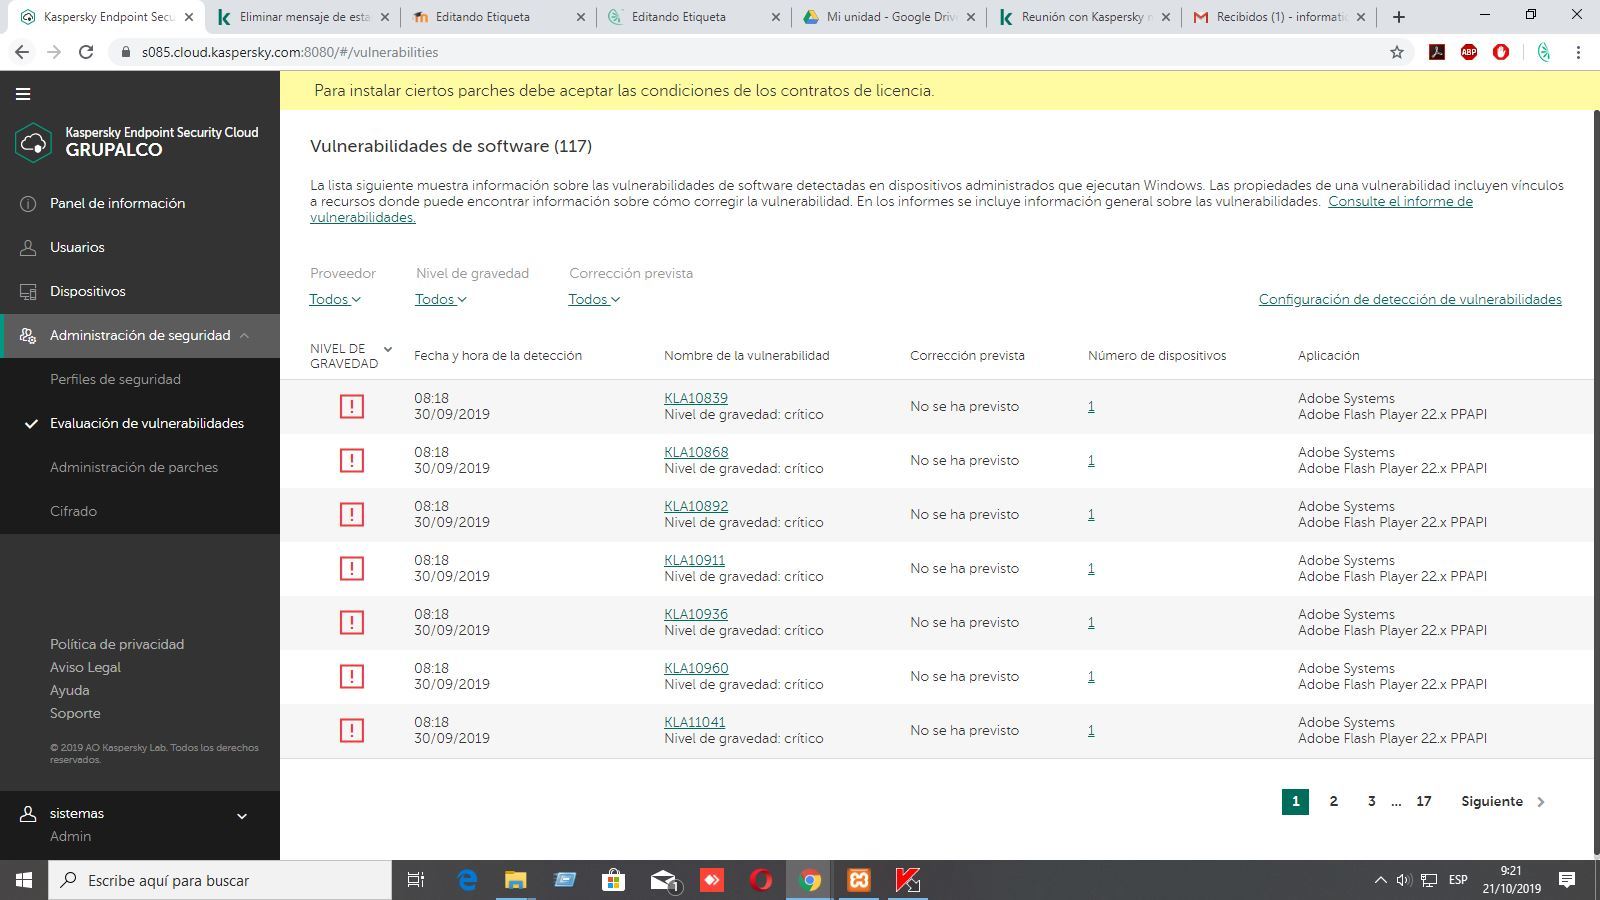Viewport: 1600px width, 900px height.
Task: Reload the page using the refresh icon
Action: tap(86, 52)
